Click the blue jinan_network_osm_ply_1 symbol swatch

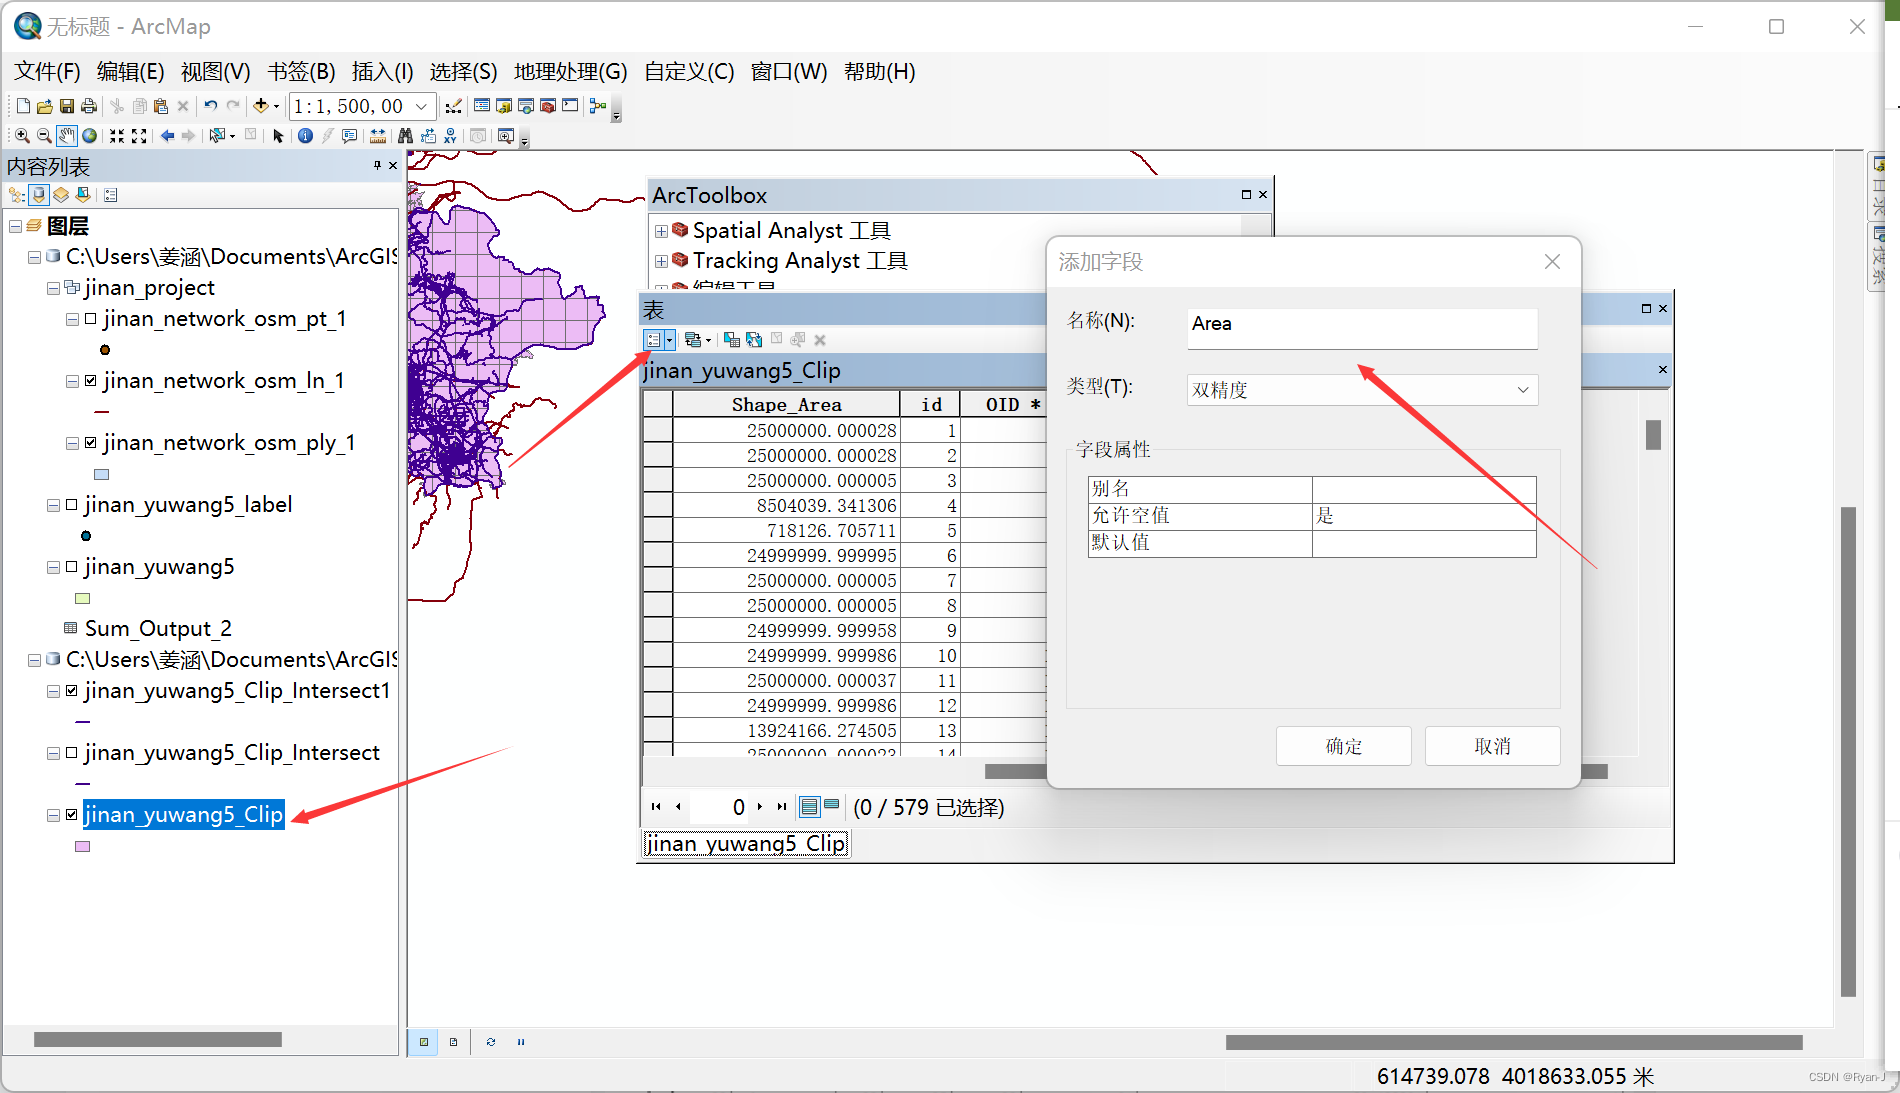[x=101, y=474]
